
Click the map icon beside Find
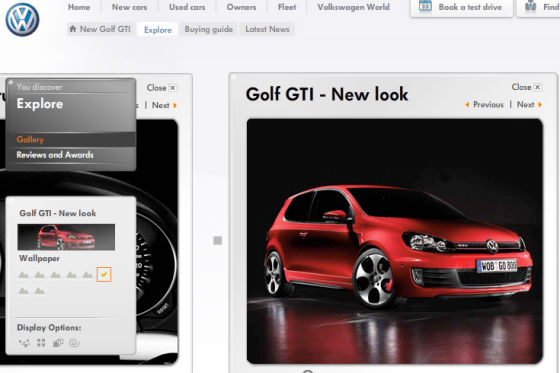[x=531, y=6]
